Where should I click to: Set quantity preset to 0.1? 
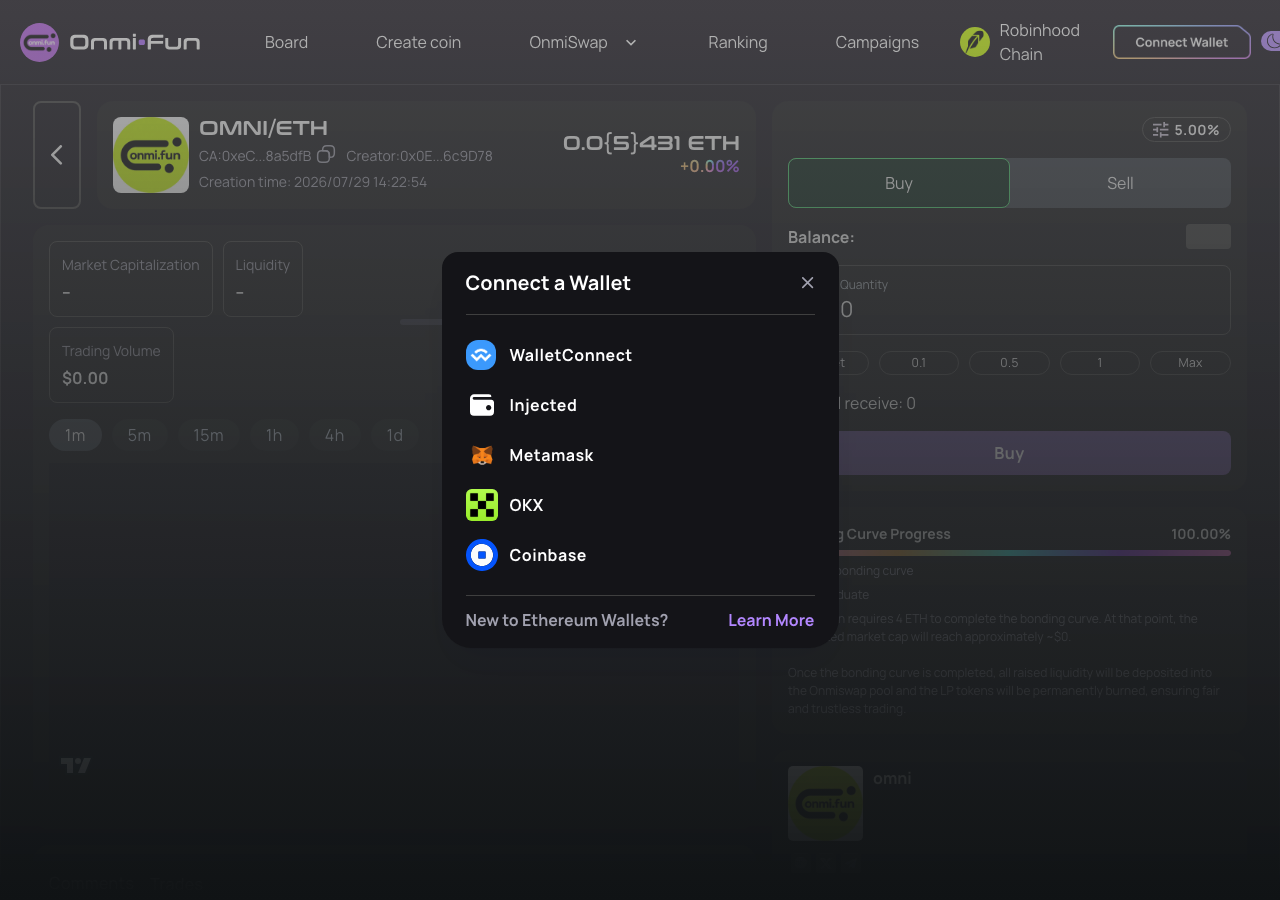[x=919, y=362]
